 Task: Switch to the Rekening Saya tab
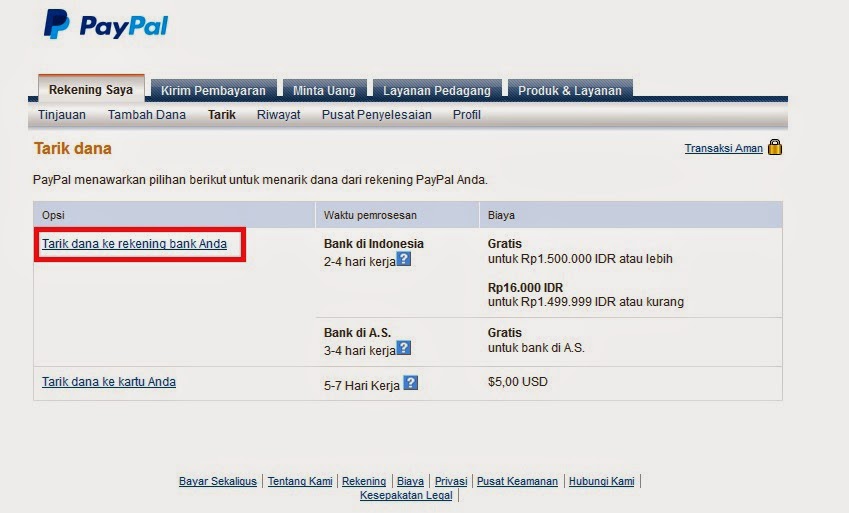[x=91, y=89]
